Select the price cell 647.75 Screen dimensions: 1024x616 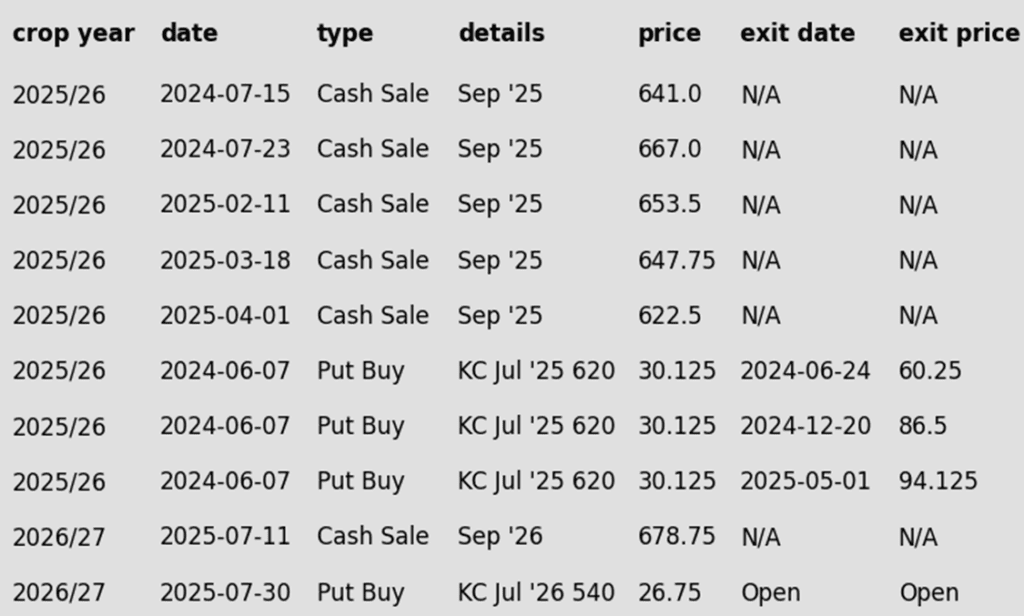677,260
